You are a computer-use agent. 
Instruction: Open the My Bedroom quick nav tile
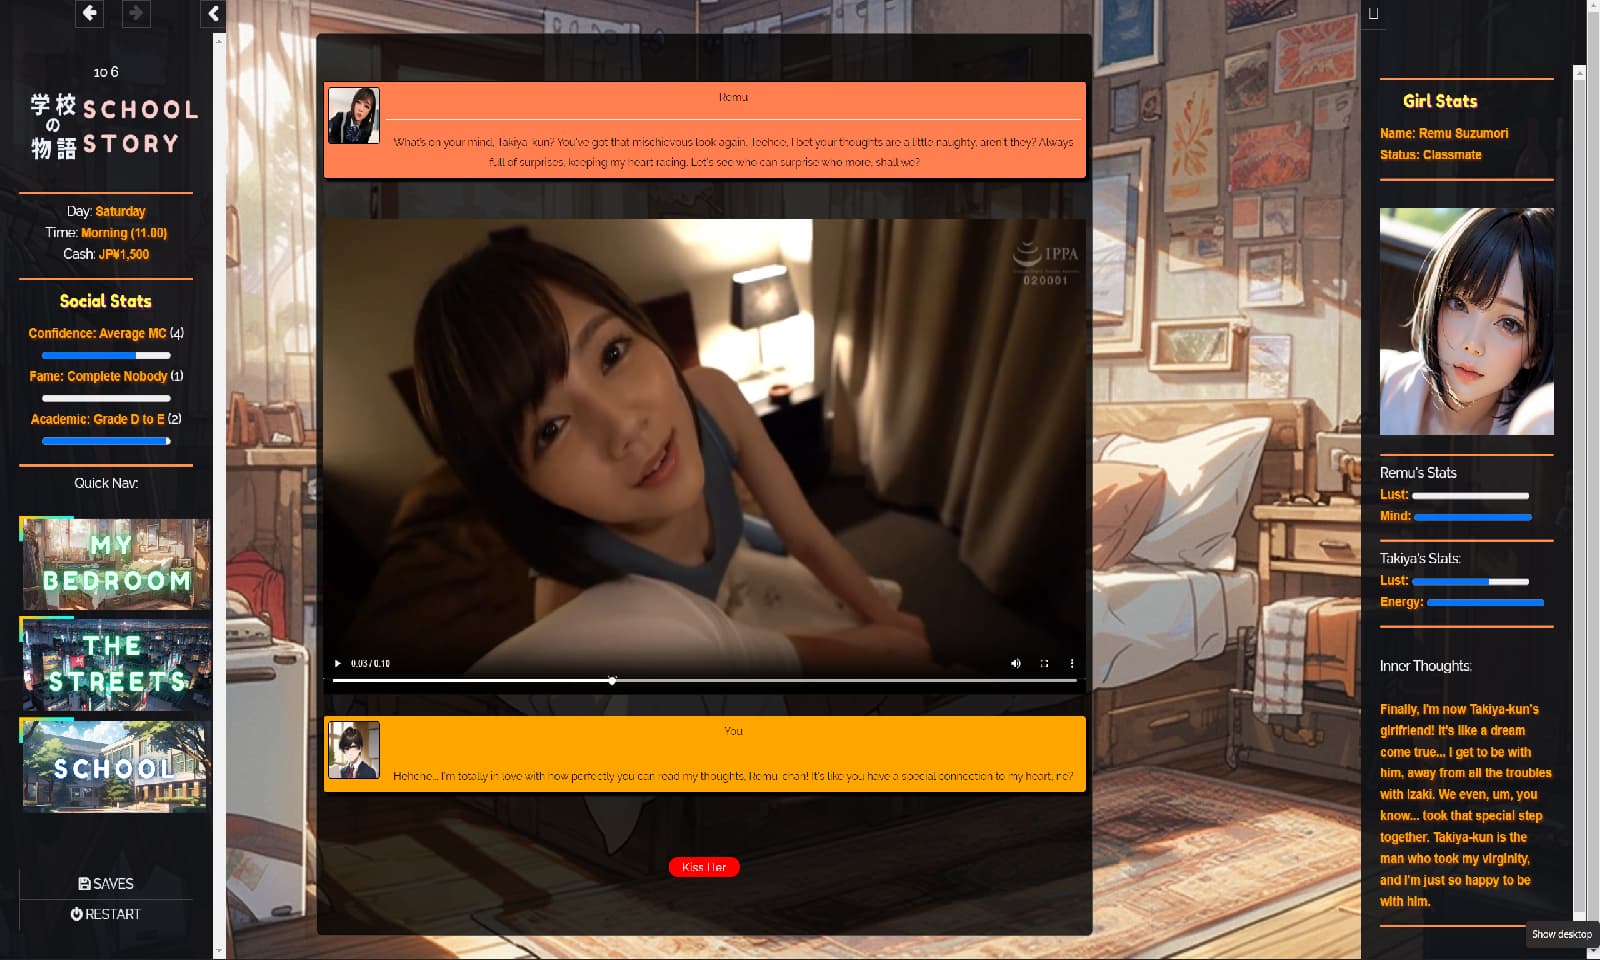coord(116,563)
